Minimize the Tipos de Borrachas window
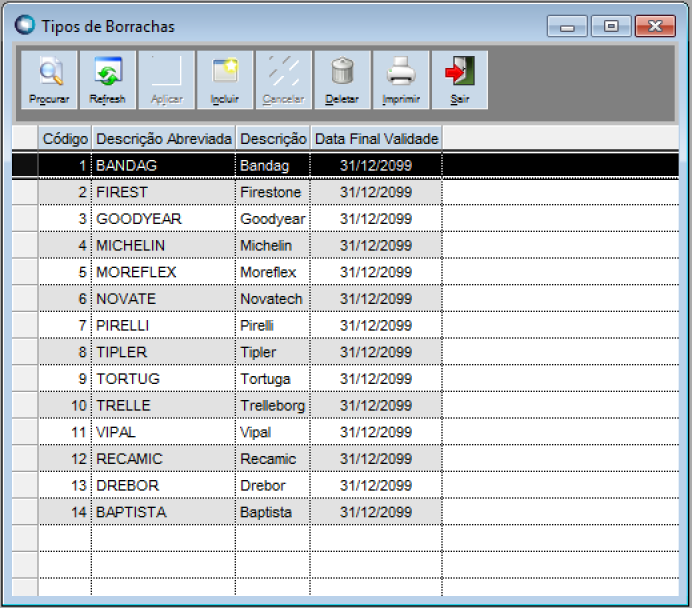 (567, 26)
